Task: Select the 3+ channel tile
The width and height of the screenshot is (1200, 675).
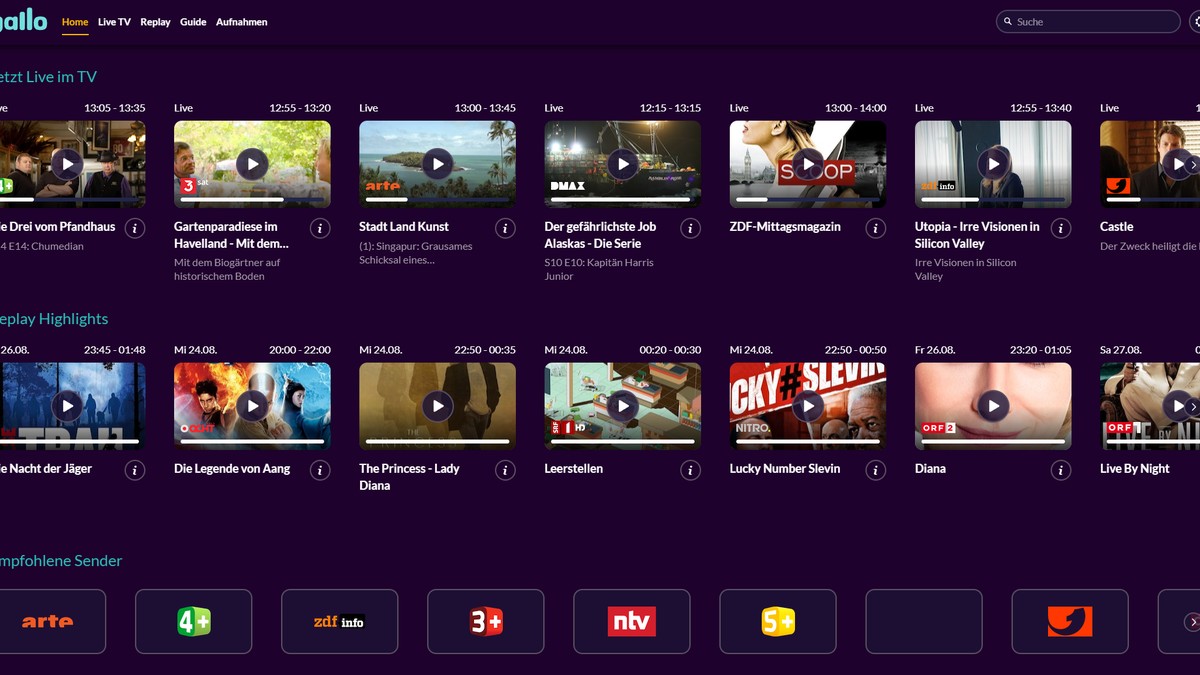Action: (x=485, y=621)
